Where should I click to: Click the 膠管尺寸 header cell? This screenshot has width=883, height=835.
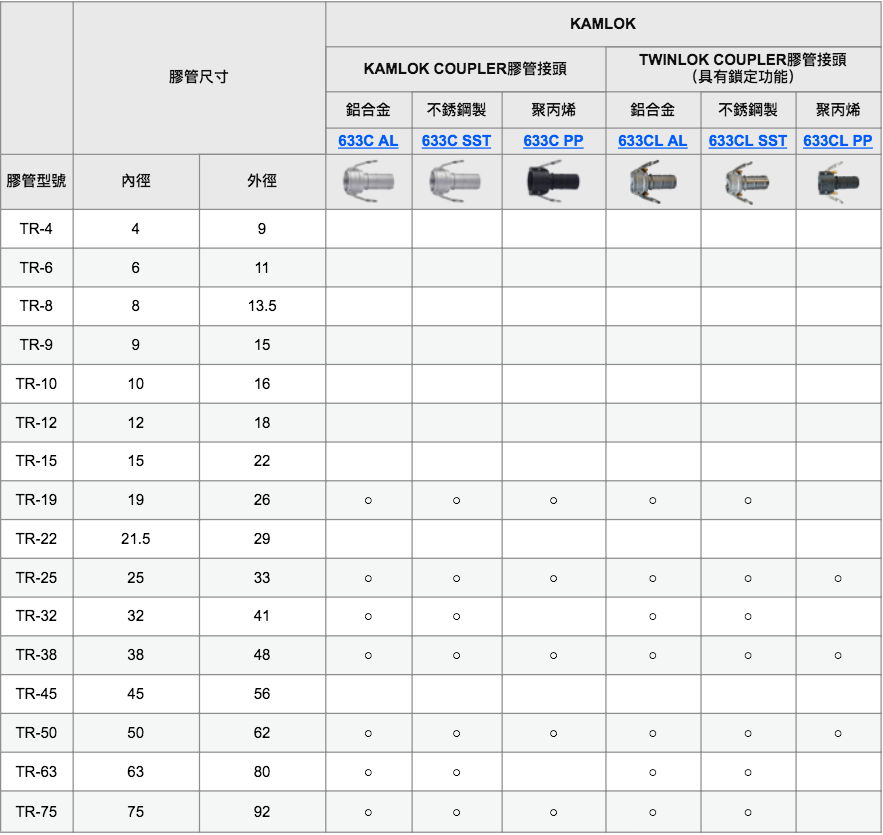(x=199, y=77)
